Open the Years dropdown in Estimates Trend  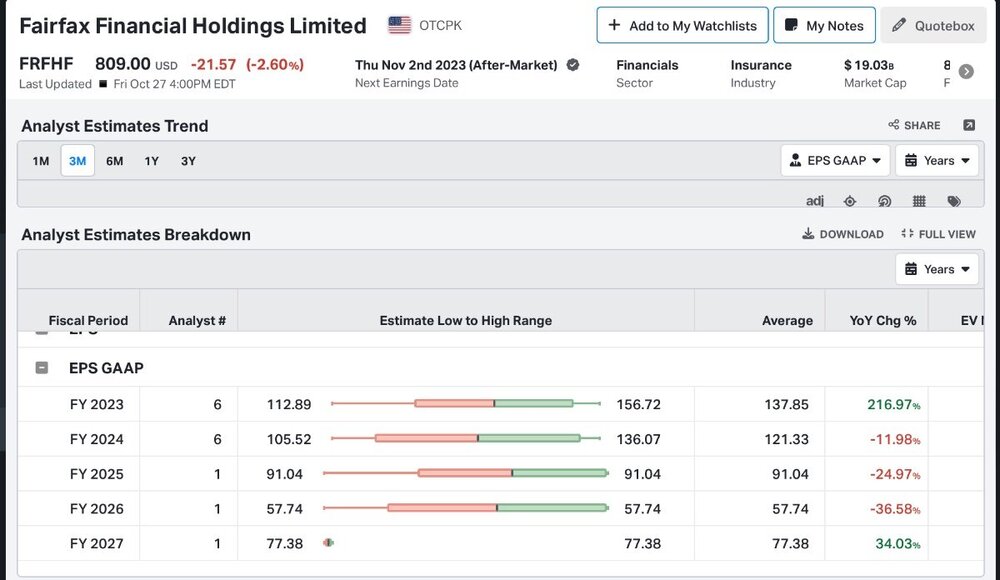click(x=937, y=161)
